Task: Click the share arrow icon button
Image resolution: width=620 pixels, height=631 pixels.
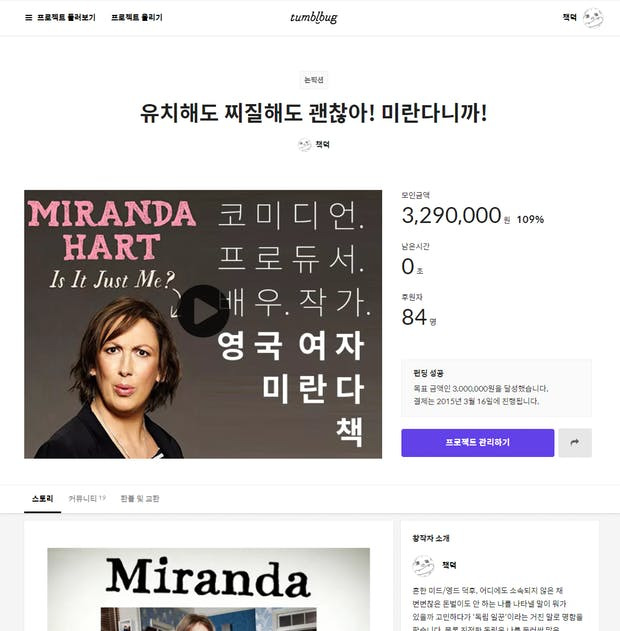Action: [575, 443]
